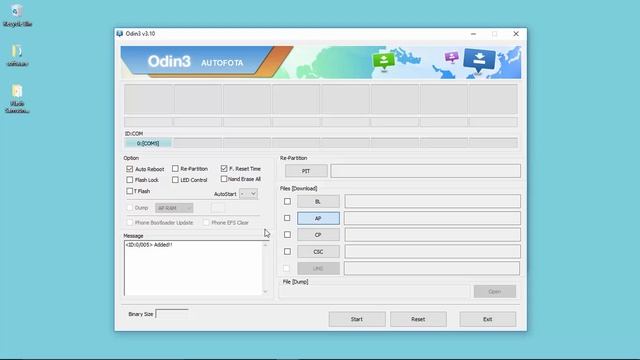Click the Reset button
This screenshot has width=640, height=360.
click(x=418, y=319)
